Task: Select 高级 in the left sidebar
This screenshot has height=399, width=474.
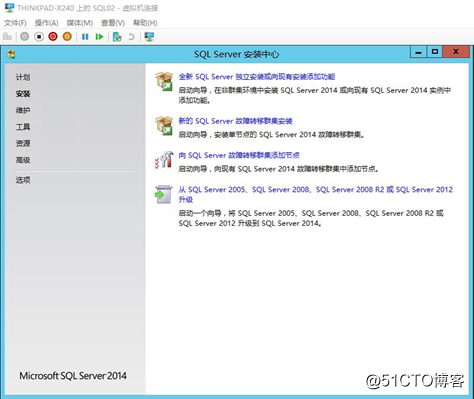Action: (x=23, y=160)
